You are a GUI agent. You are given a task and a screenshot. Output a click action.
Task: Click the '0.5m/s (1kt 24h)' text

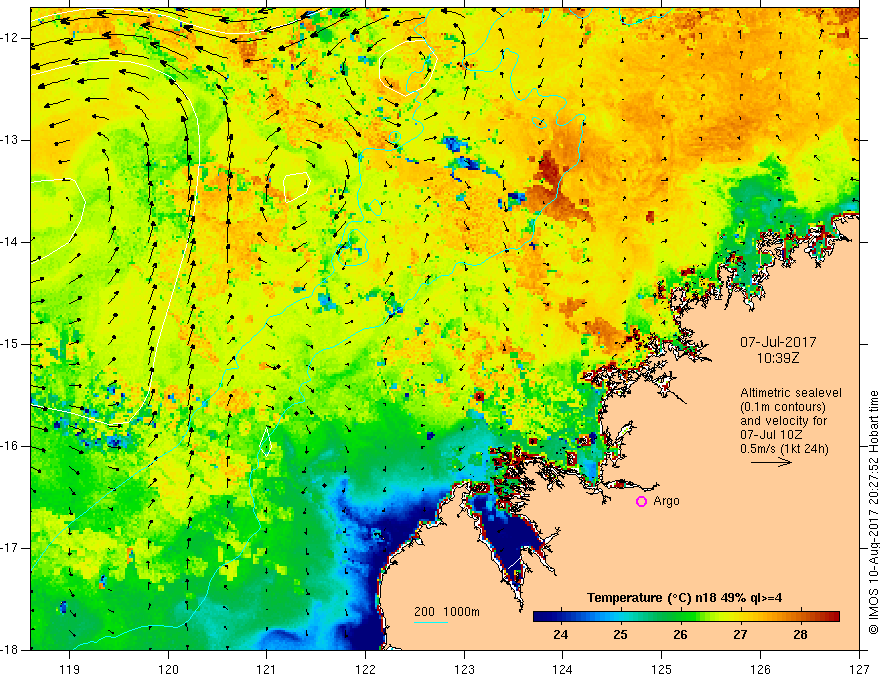click(x=784, y=449)
